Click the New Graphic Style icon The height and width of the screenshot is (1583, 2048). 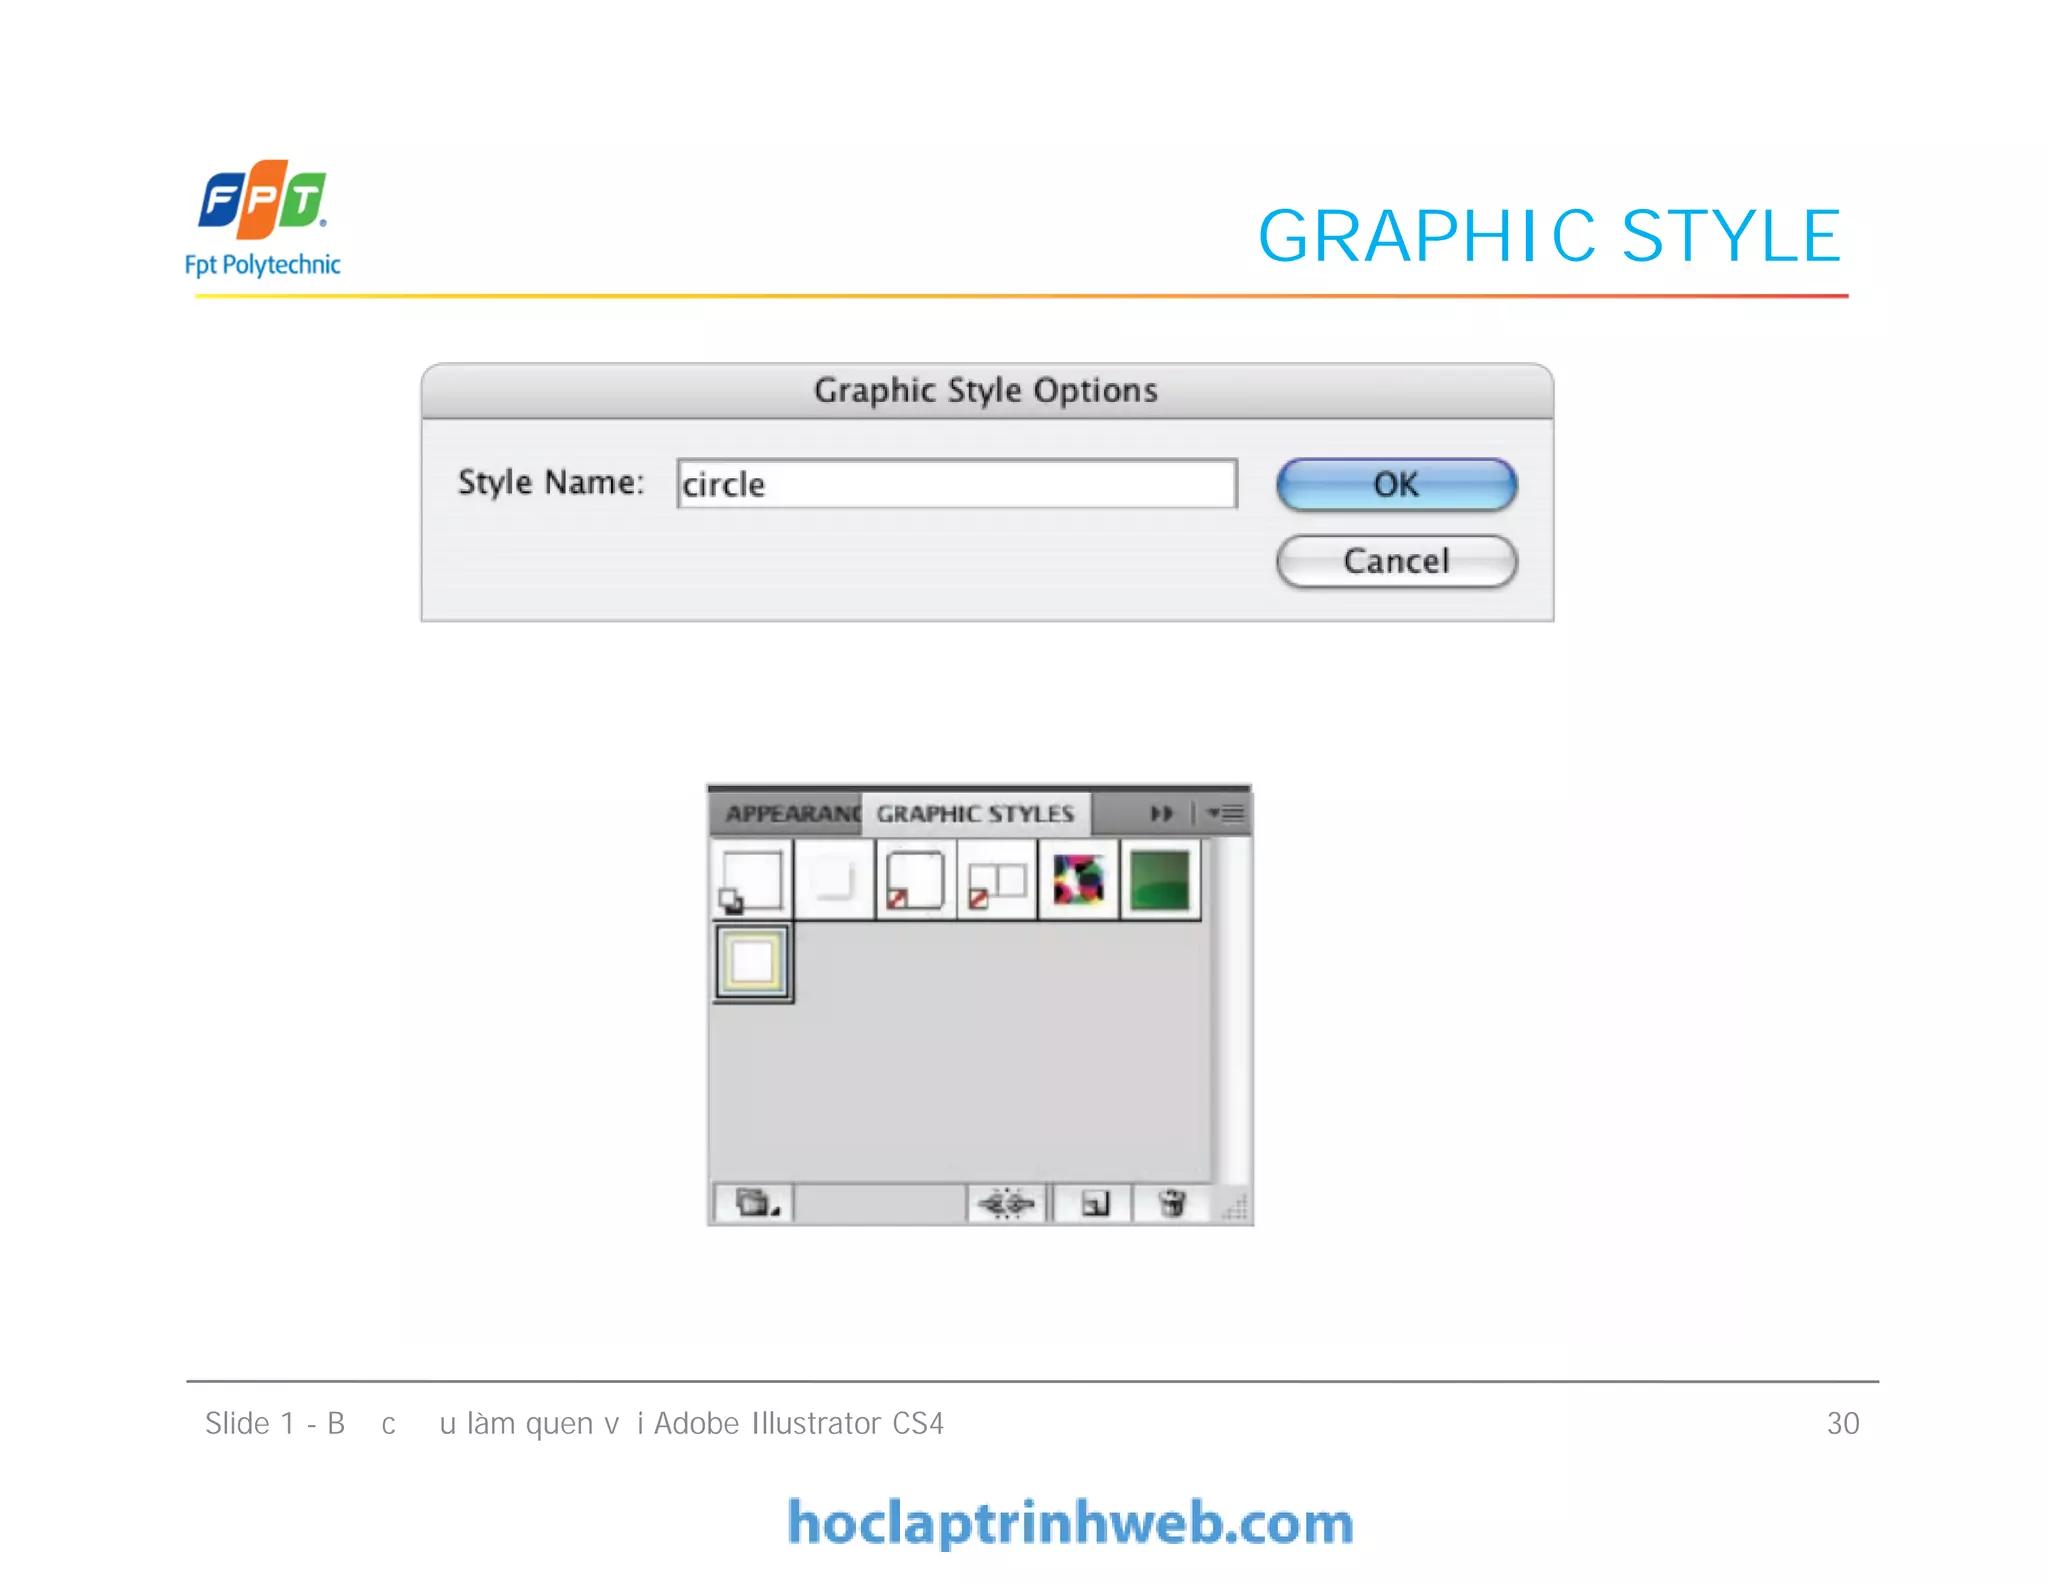1094,1203
